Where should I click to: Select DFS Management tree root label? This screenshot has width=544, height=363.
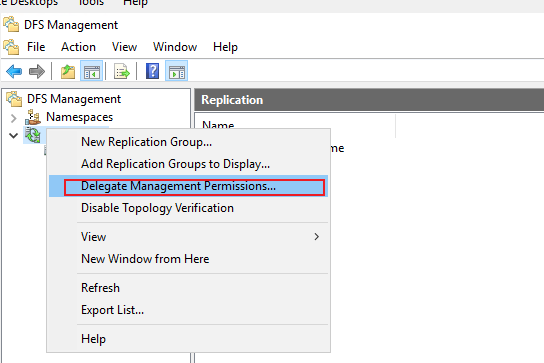[74, 99]
